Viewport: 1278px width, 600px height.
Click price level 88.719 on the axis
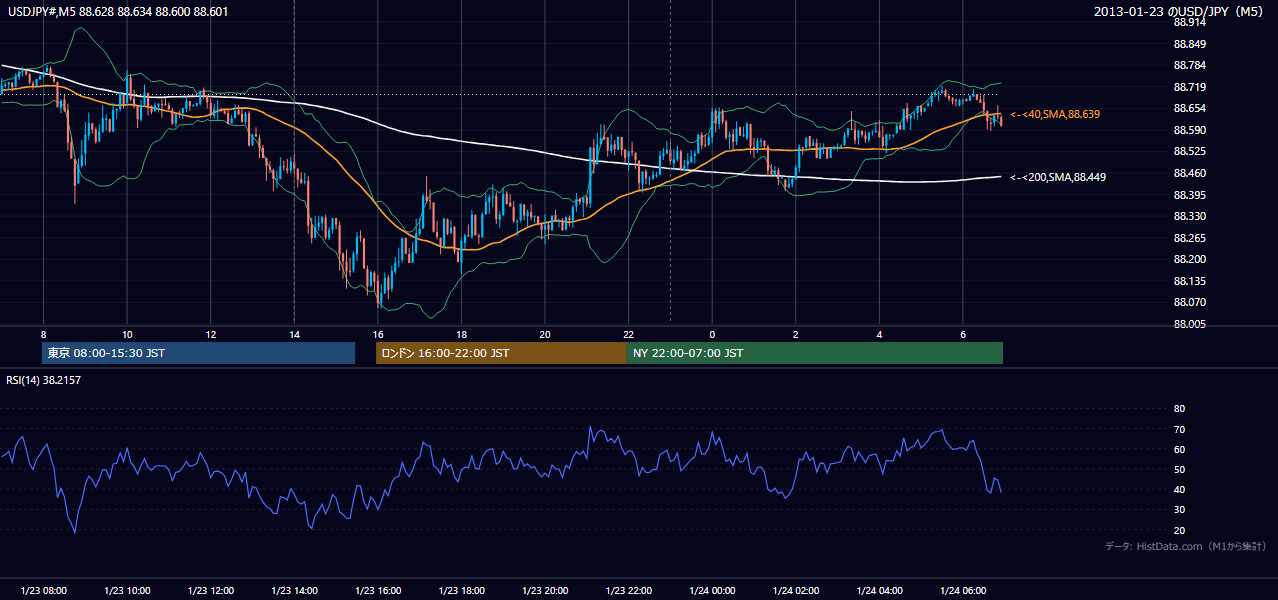coord(1189,87)
